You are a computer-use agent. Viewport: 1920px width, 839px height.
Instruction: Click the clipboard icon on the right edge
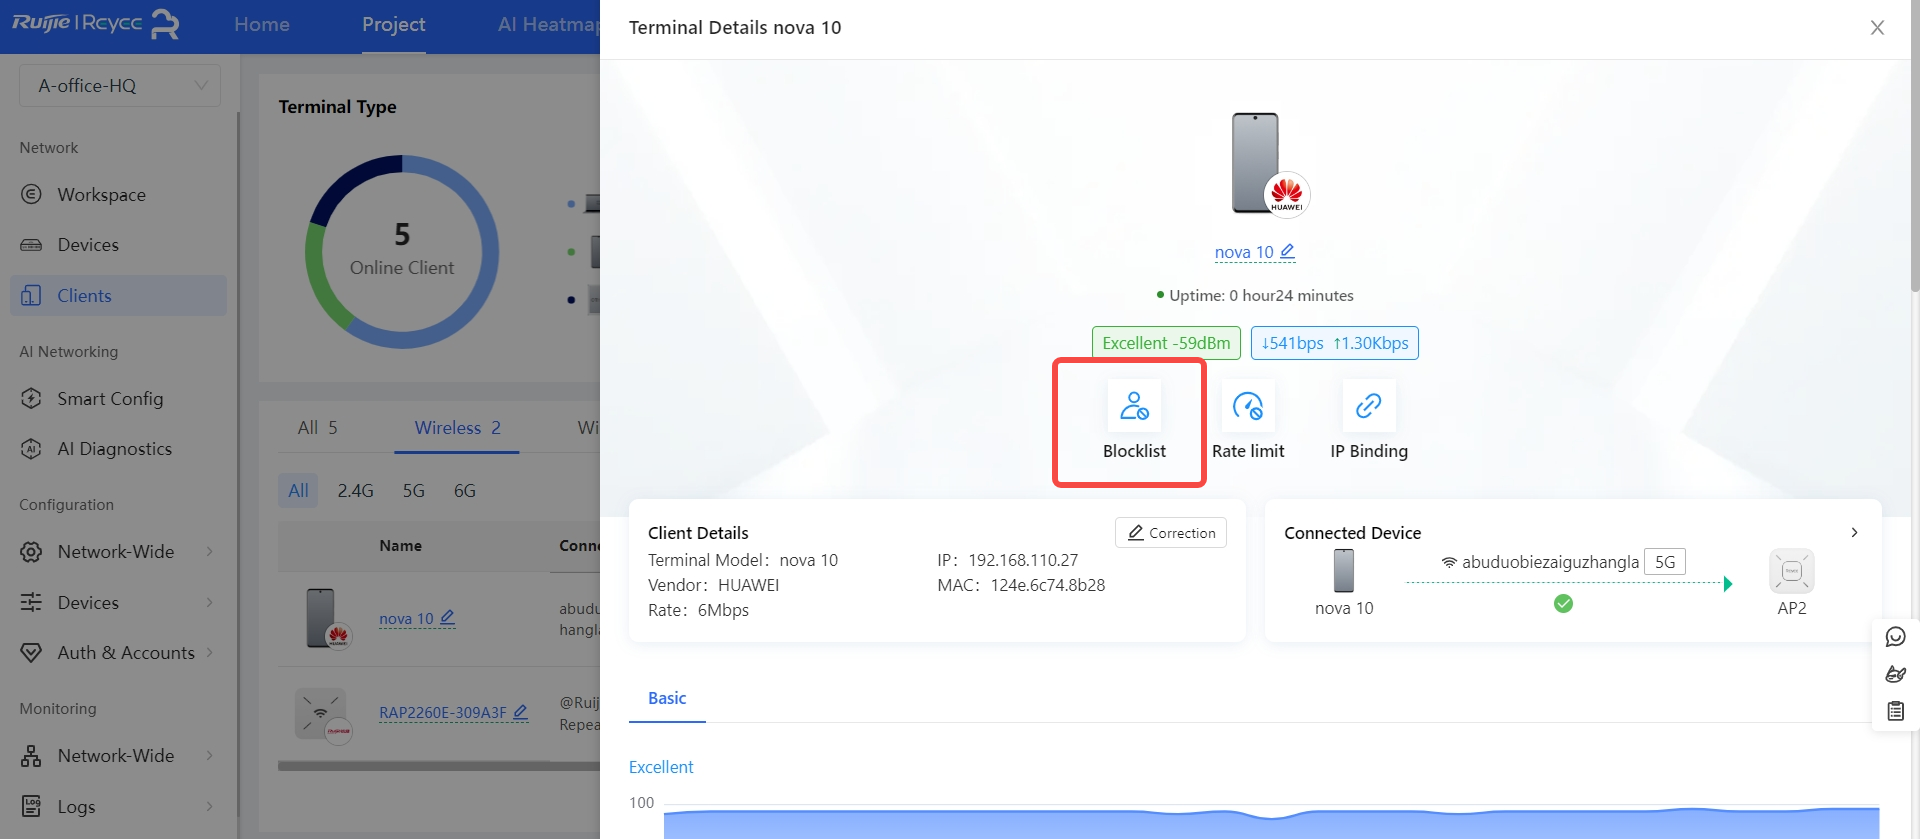coord(1895,711)
